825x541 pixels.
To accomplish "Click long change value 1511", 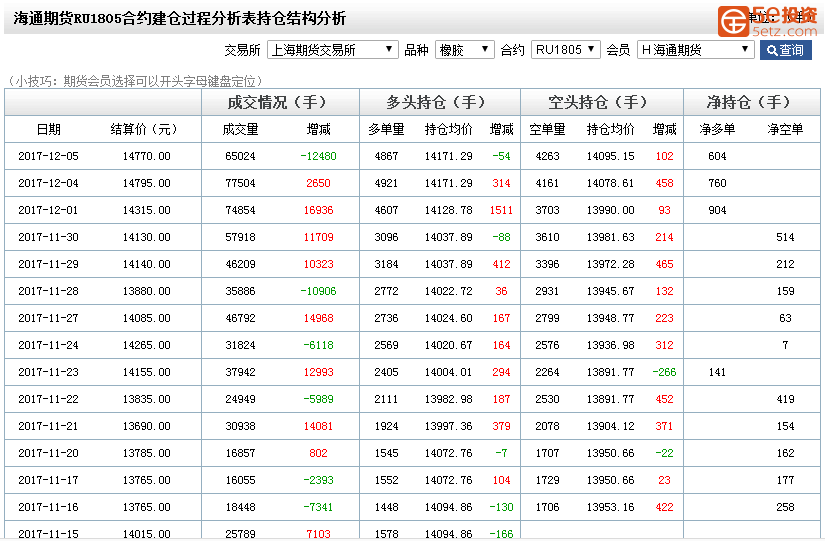I will 501,210.
